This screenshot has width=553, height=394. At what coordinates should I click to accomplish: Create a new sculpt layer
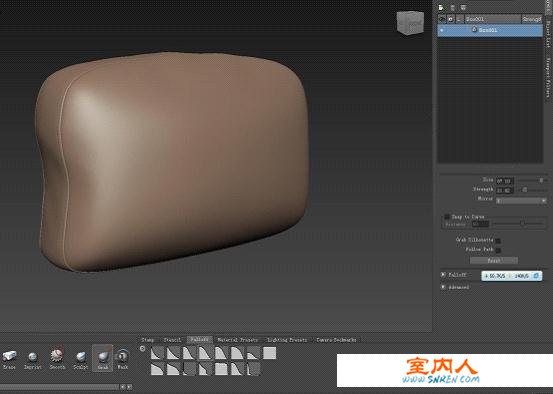(441, 7)
